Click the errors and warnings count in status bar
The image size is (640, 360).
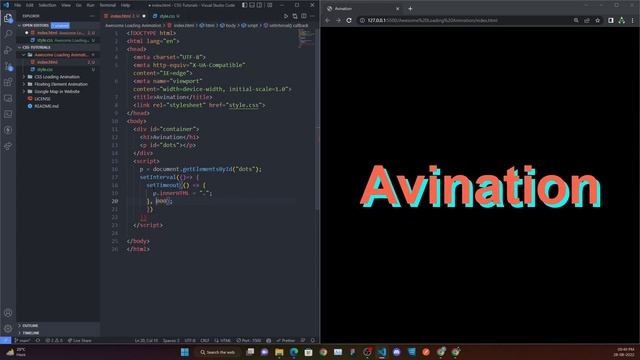point(54,340)
